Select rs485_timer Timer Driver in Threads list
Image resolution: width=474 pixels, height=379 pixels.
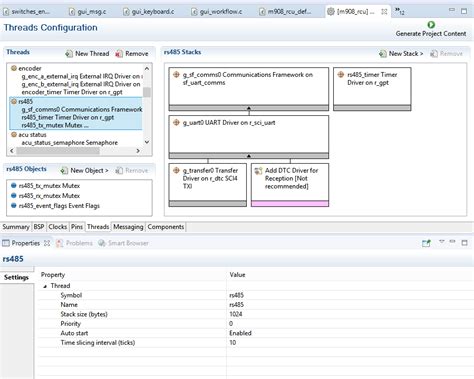coord(68,117)
